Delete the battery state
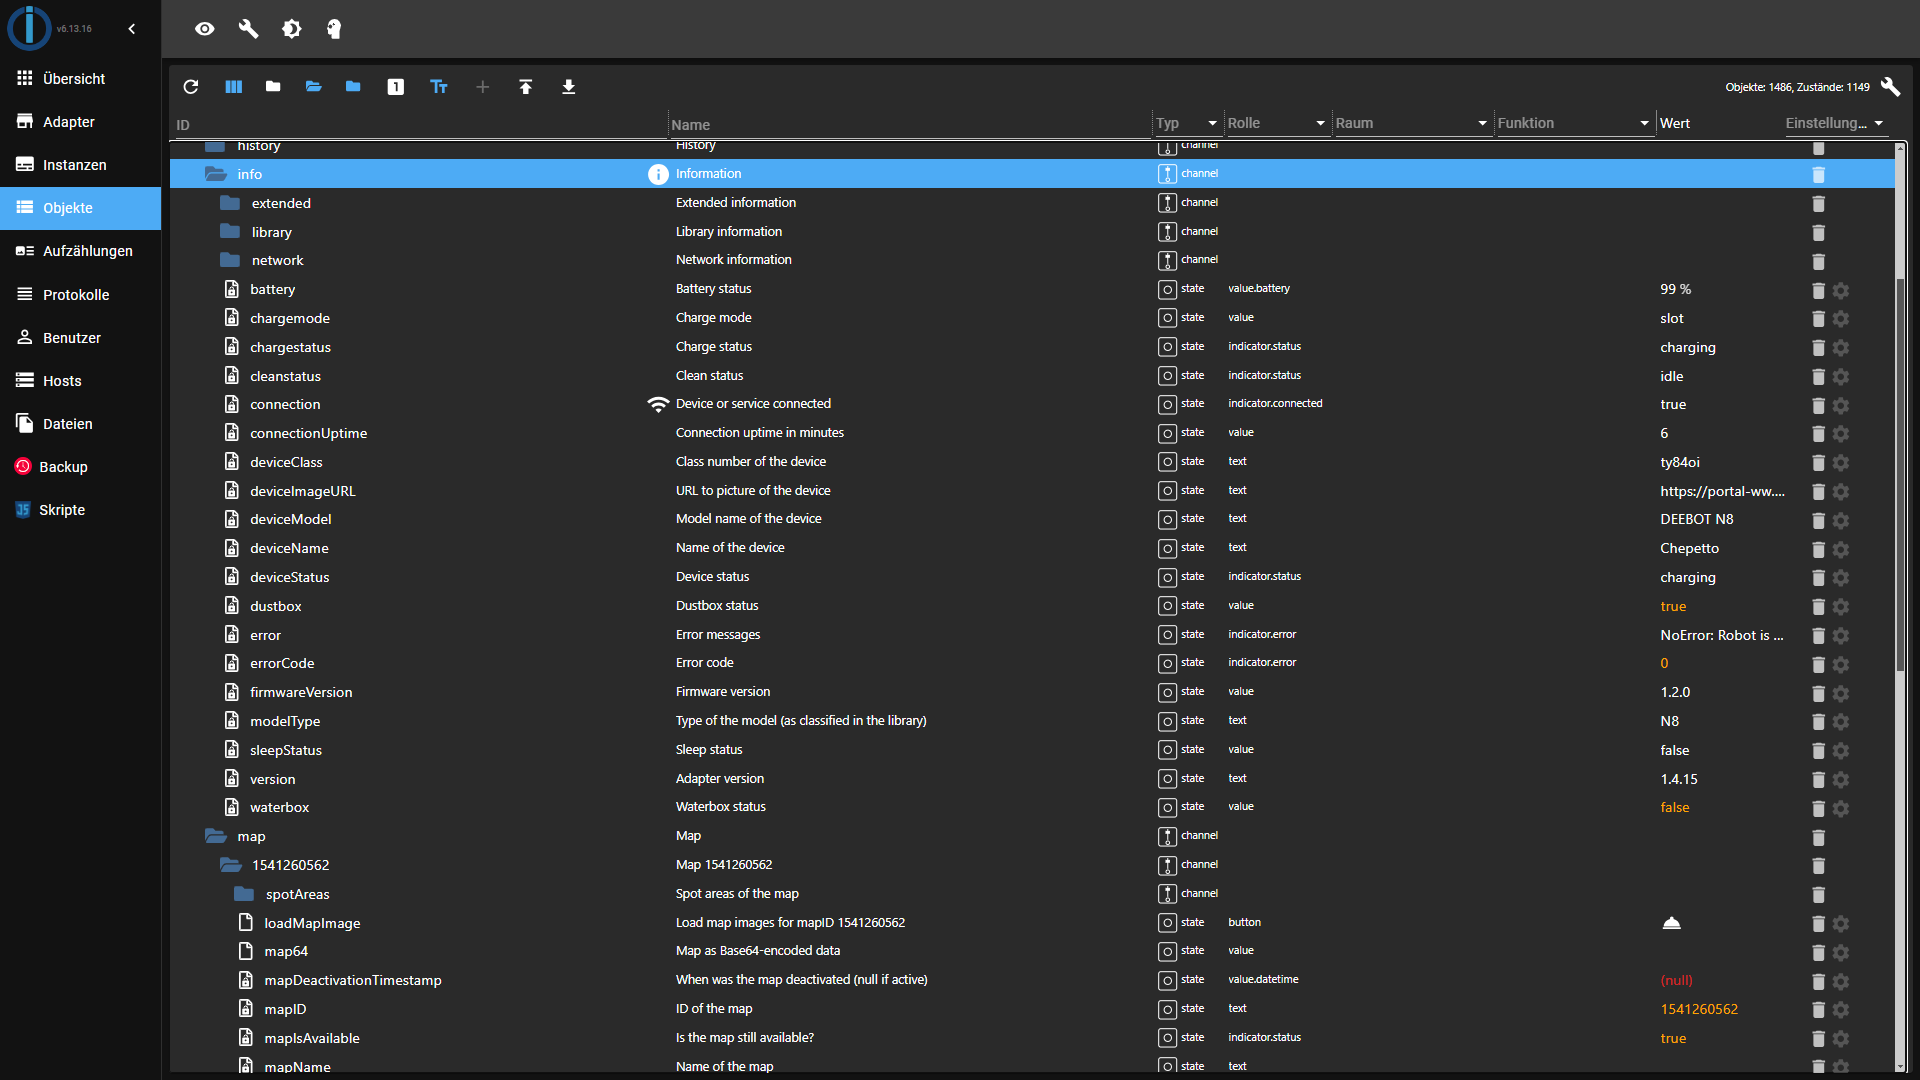Image resolution: width=1920 pixels, height=1080 pixels. pos(1818,290)
